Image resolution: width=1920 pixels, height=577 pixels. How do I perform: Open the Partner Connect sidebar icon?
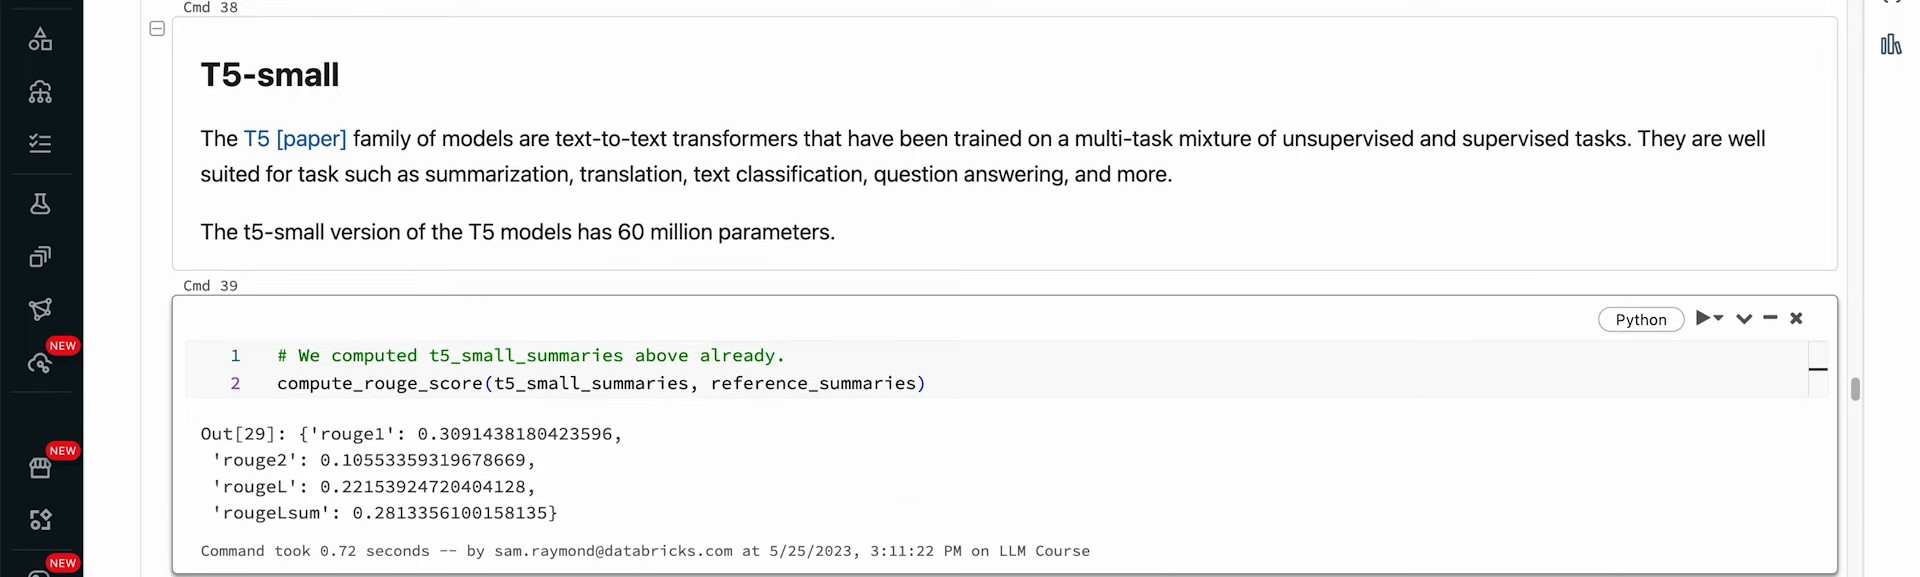(x=40, y=520)
